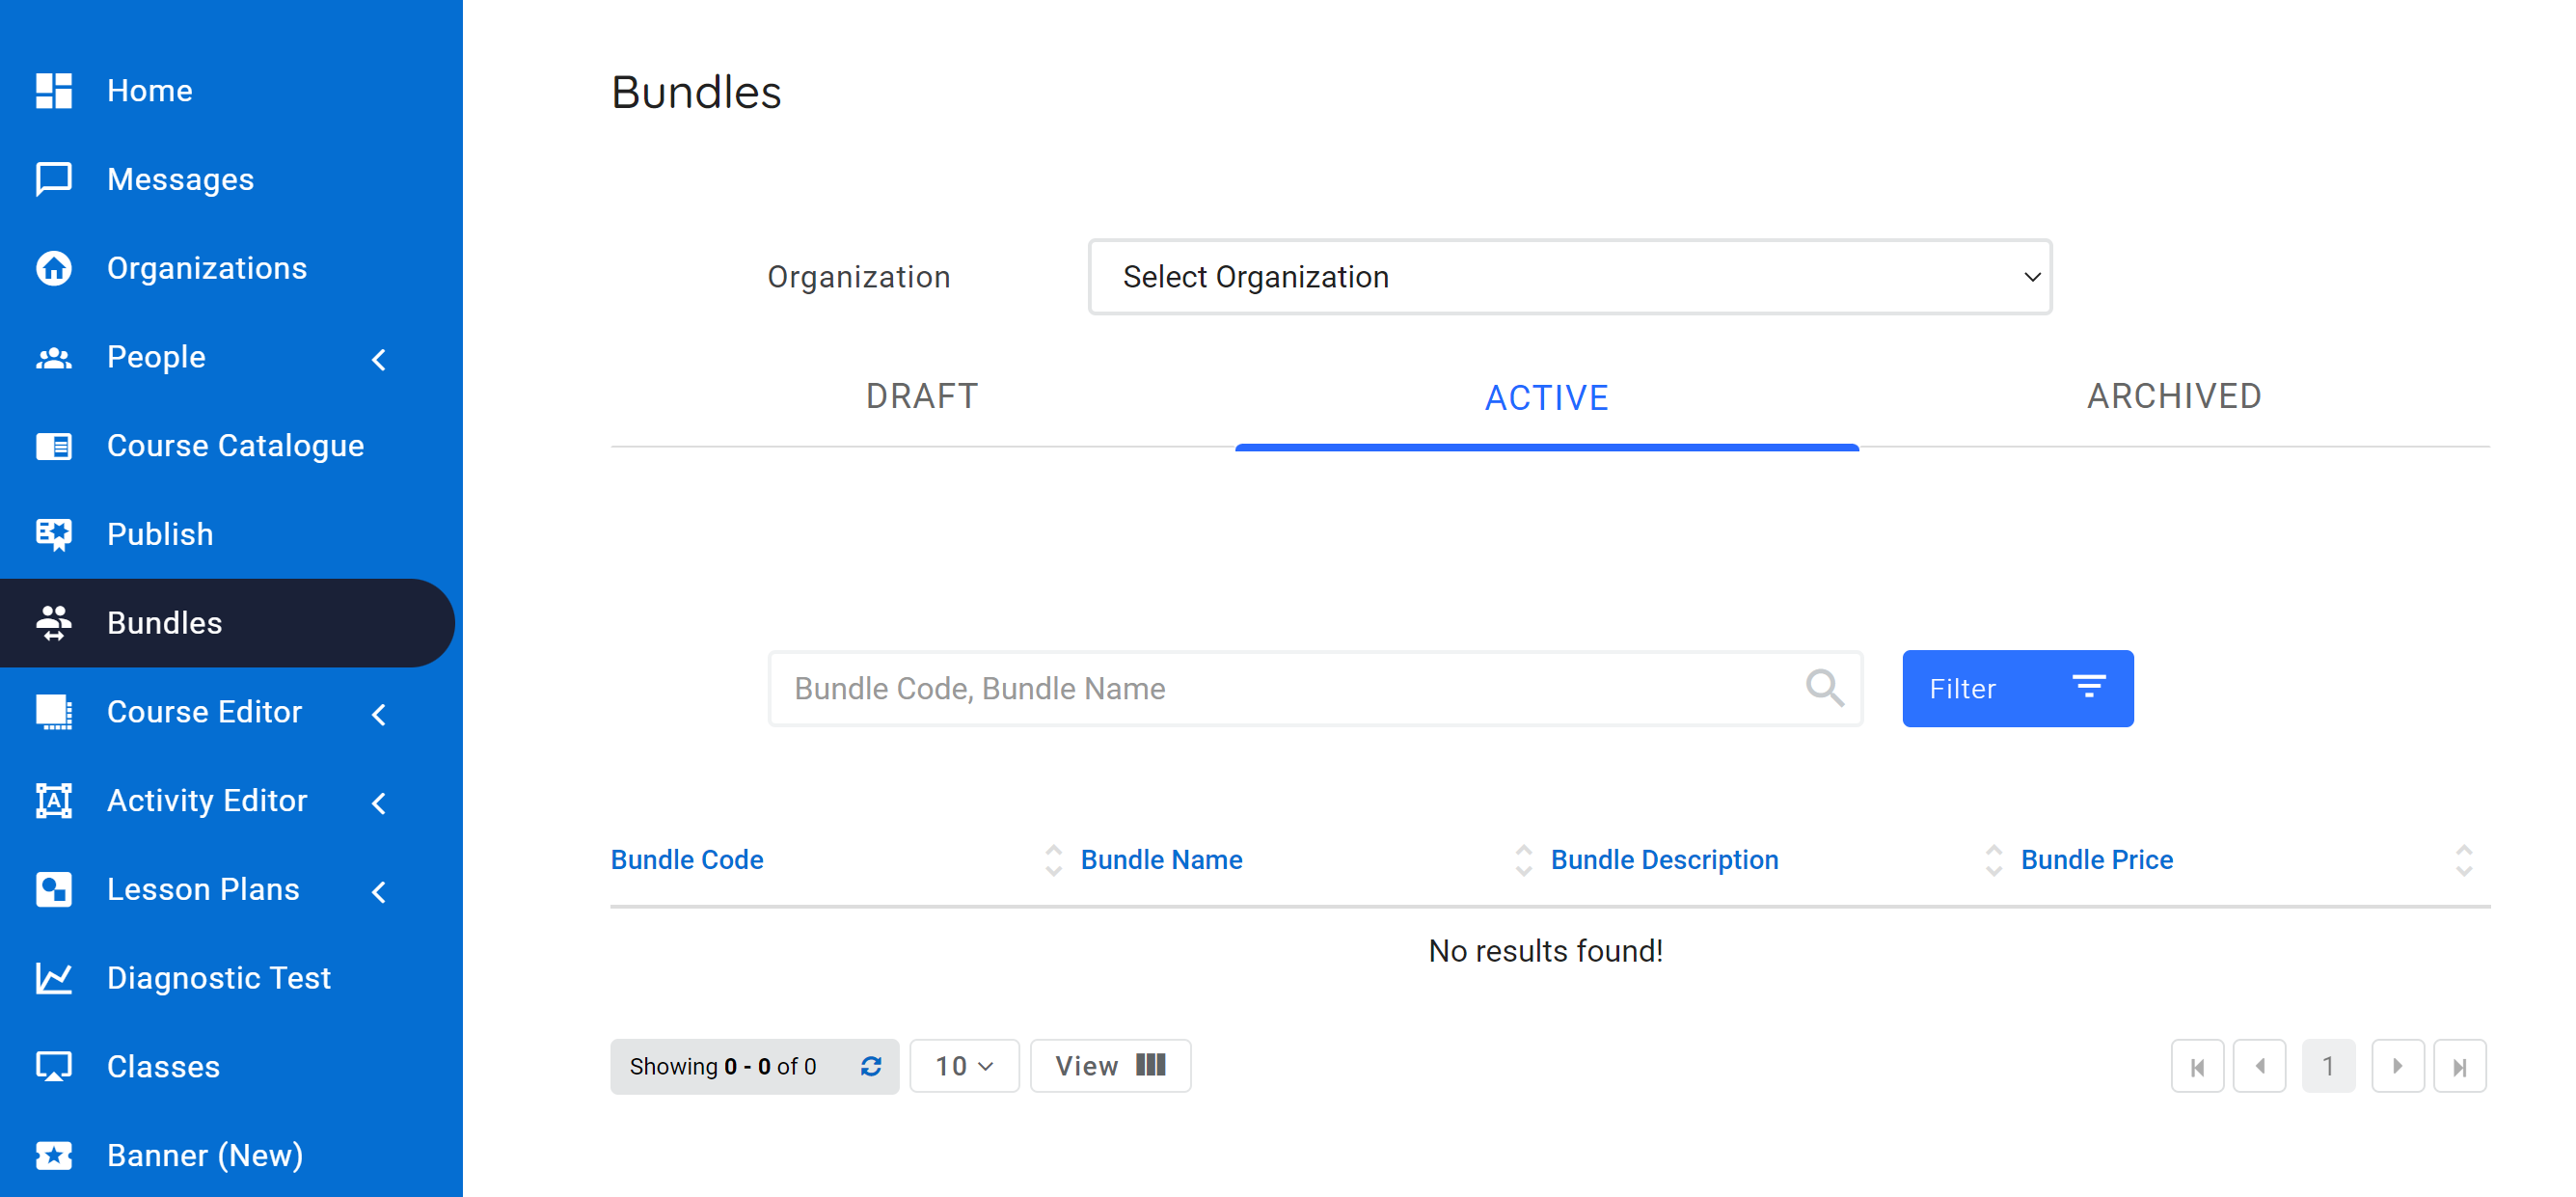Click the refresh icon beside Showing count

click(x=870, y=1066)
